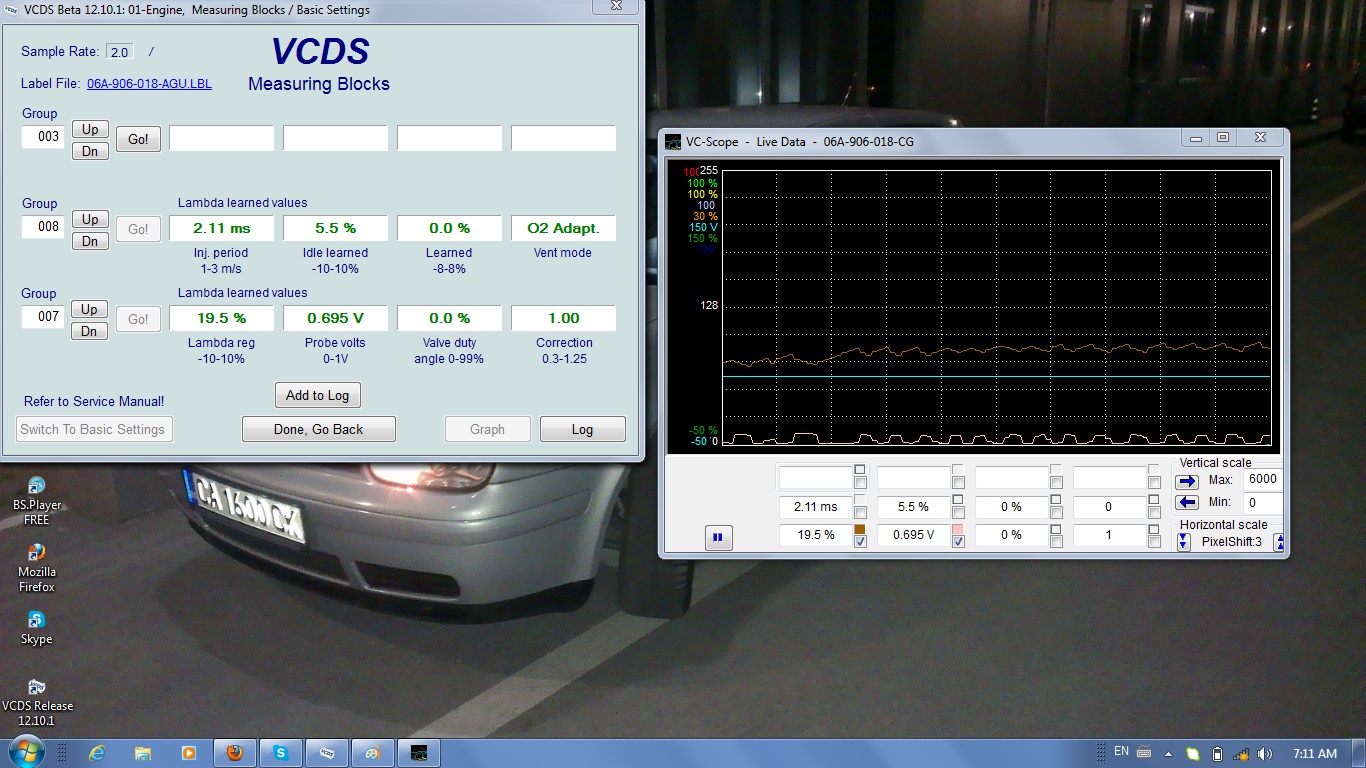The image size is (1366, 768).
Task: Click the Done, Go Back button
Action: pyautogui.click(x=318, y=429)
